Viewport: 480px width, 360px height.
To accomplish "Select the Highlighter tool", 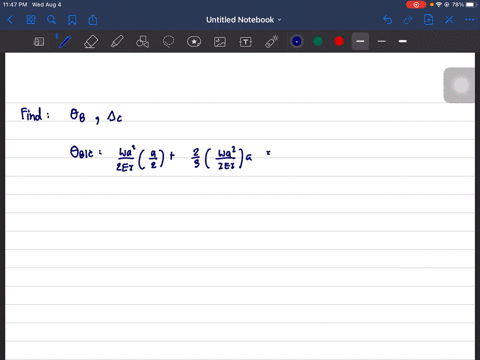I will pos(117,42).
